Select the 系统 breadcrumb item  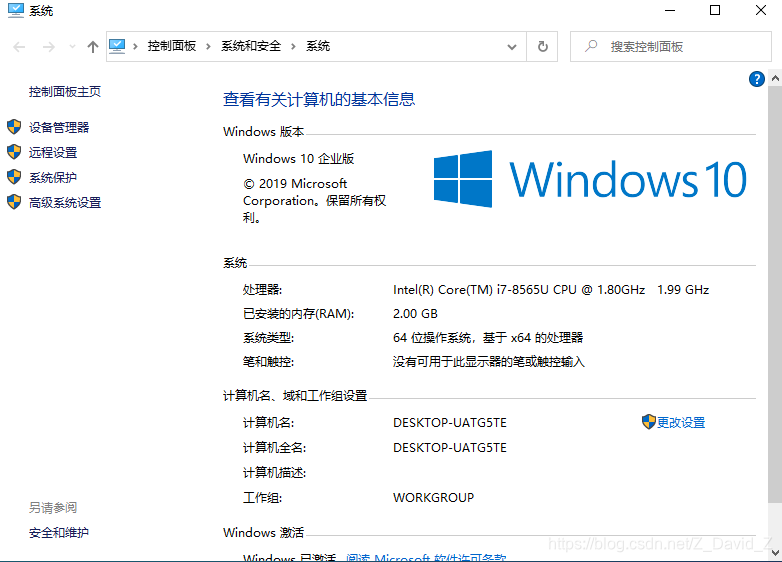[x=318, y=46]
